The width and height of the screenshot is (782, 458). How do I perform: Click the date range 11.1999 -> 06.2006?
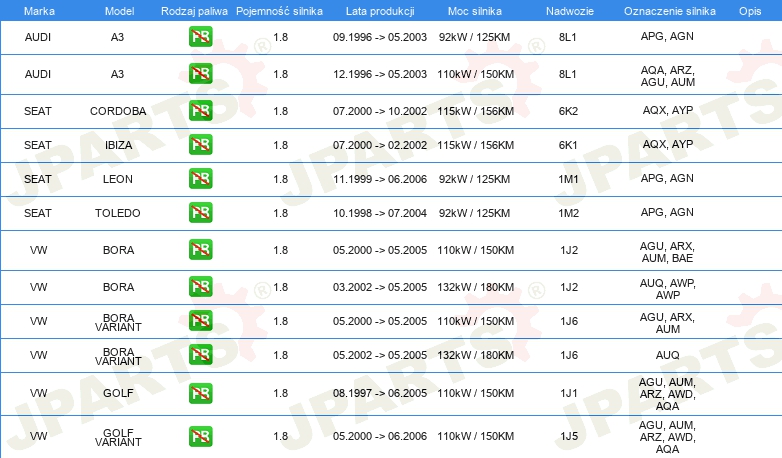(x=380, y=179)
